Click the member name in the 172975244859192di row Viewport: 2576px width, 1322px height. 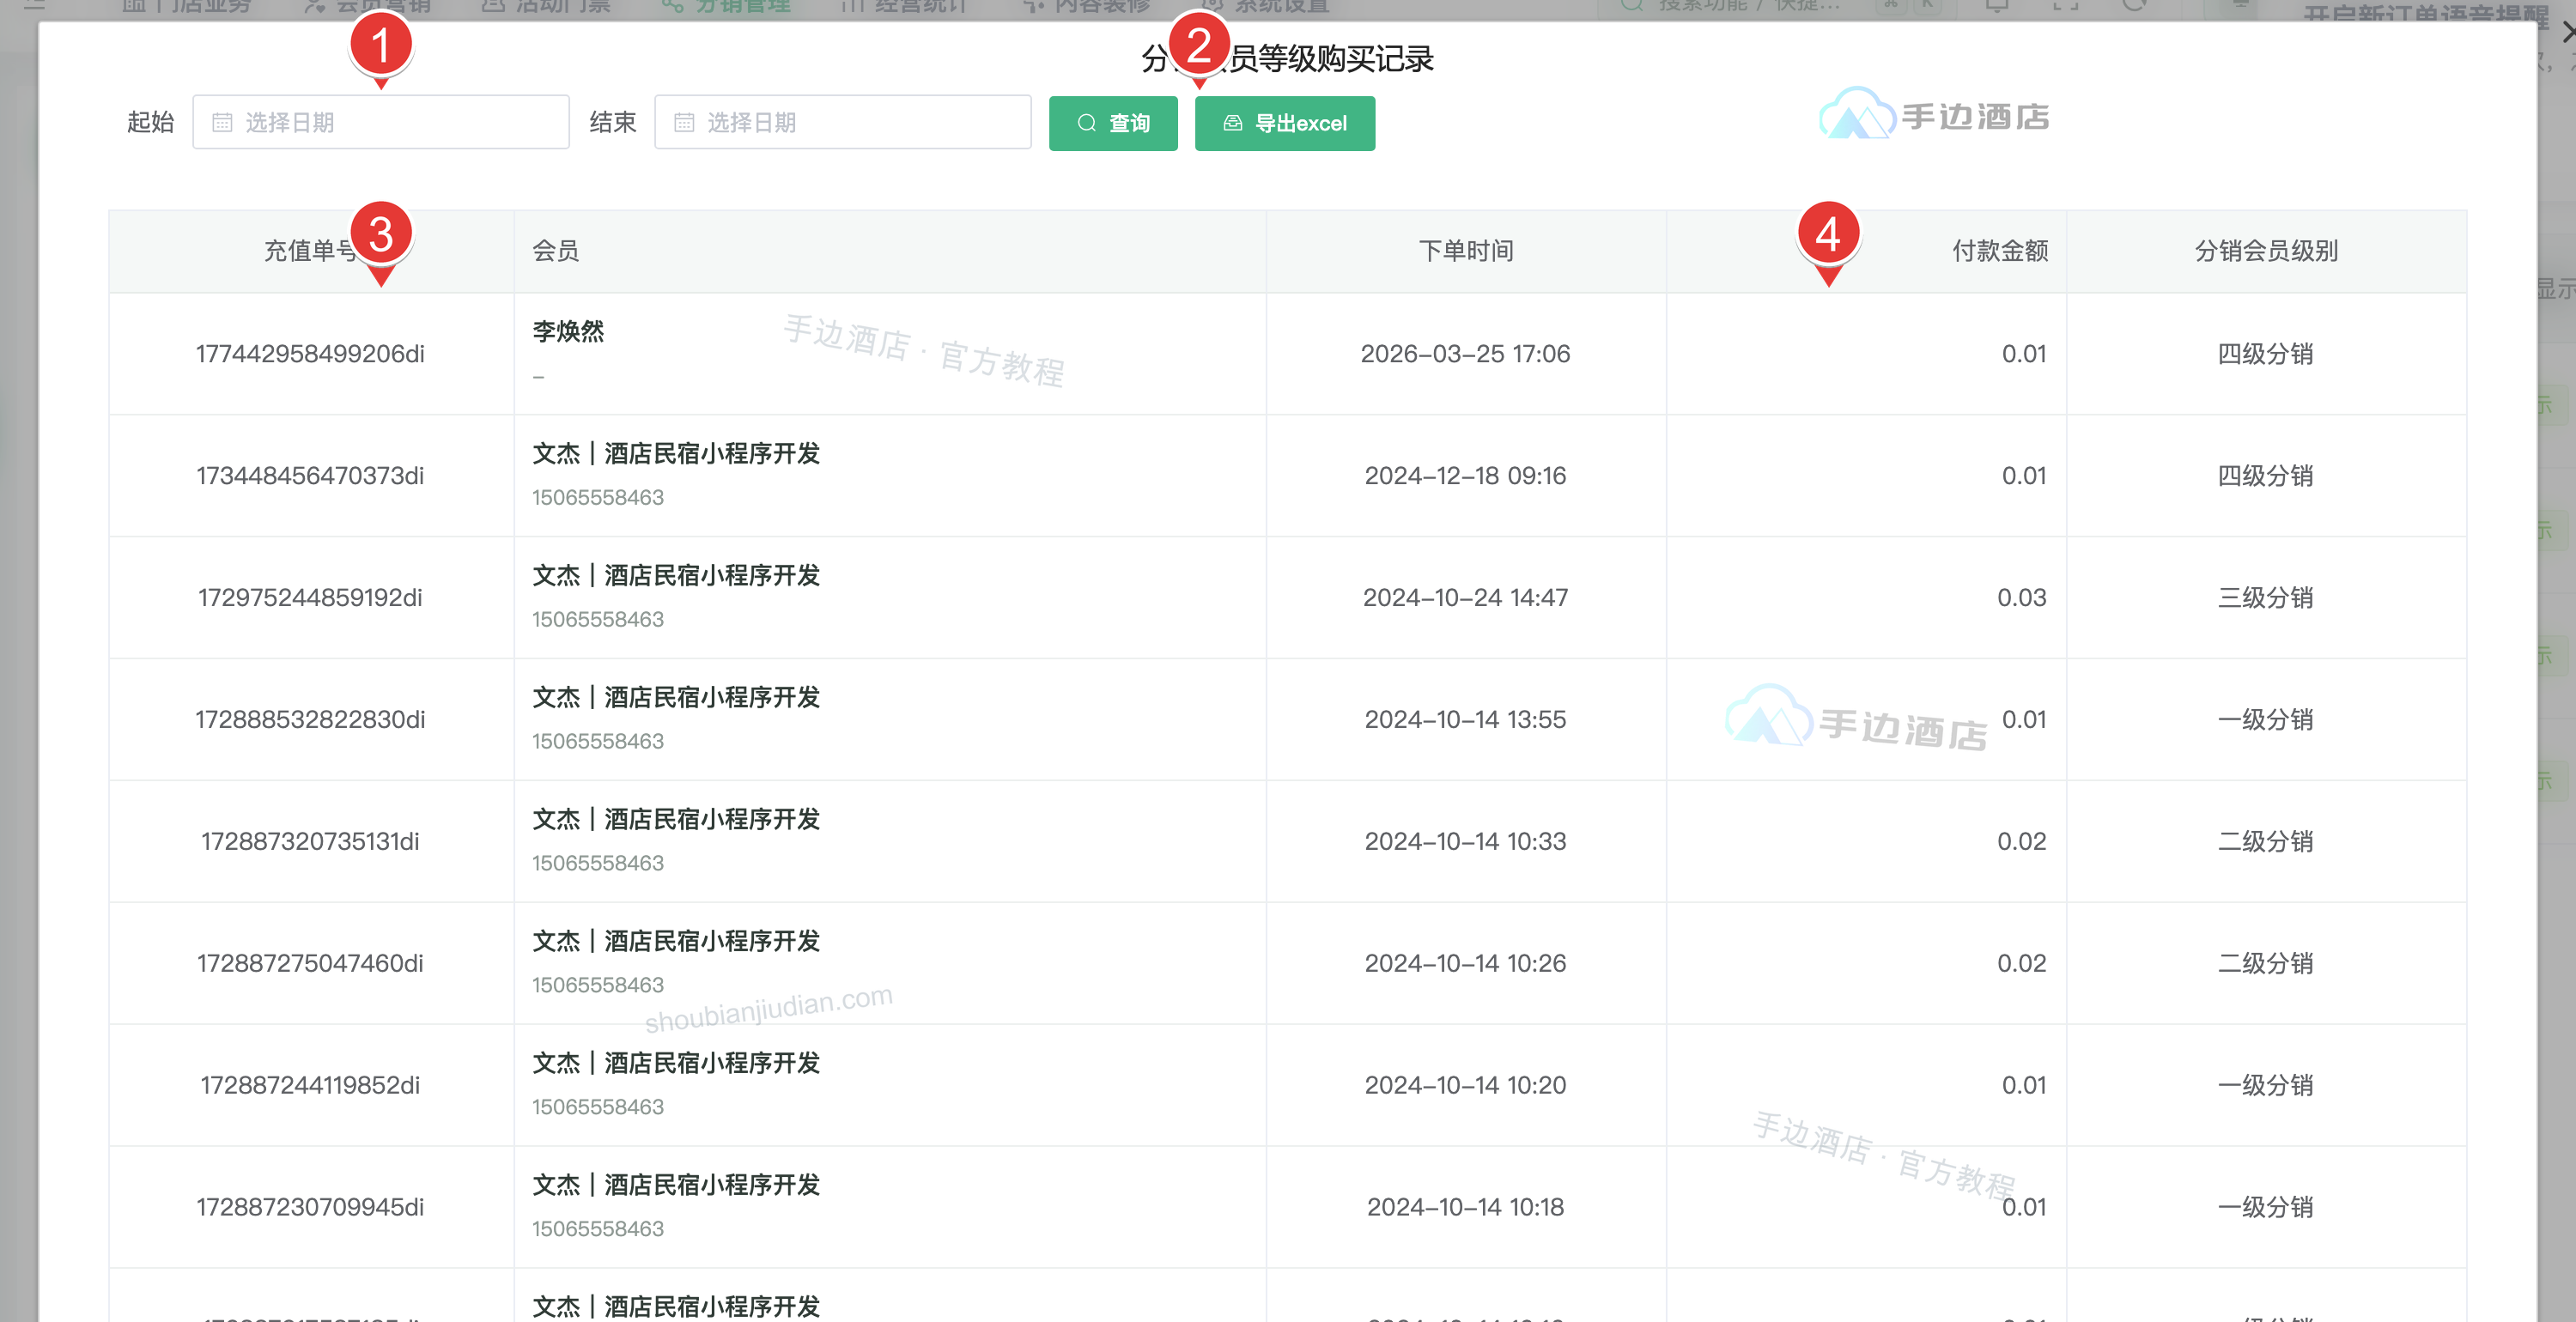[676, 575]
